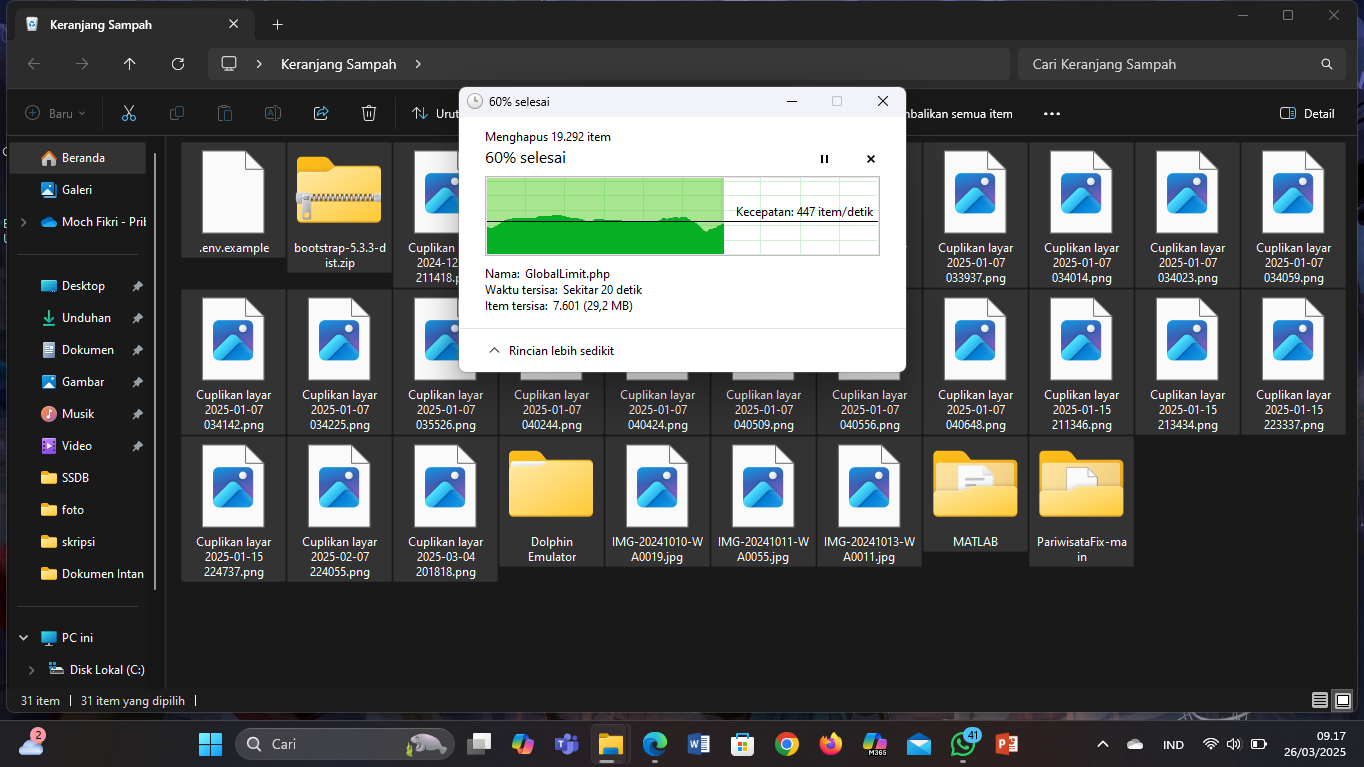The width and height of the screenshot is (1364, 767).
Task: Add a new tab with plus button
Action: pyautogui.click(x=278, y=24)
